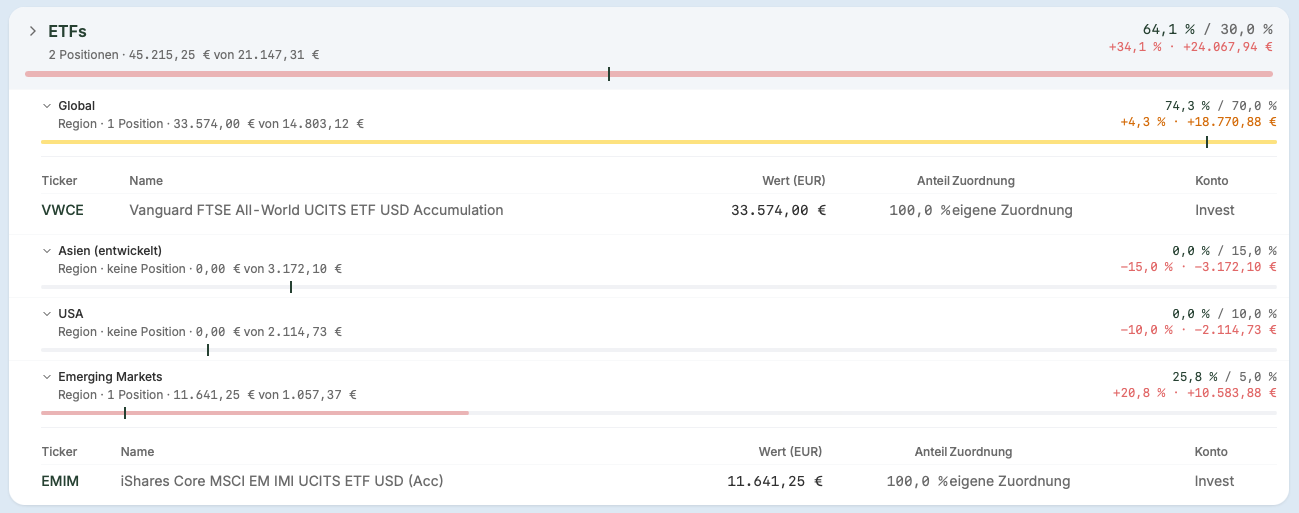The height and width of the screenshot is (513, 1299).
Task: Click the +24.067,94 € ETFs deviation
Action: point(1229,46)
